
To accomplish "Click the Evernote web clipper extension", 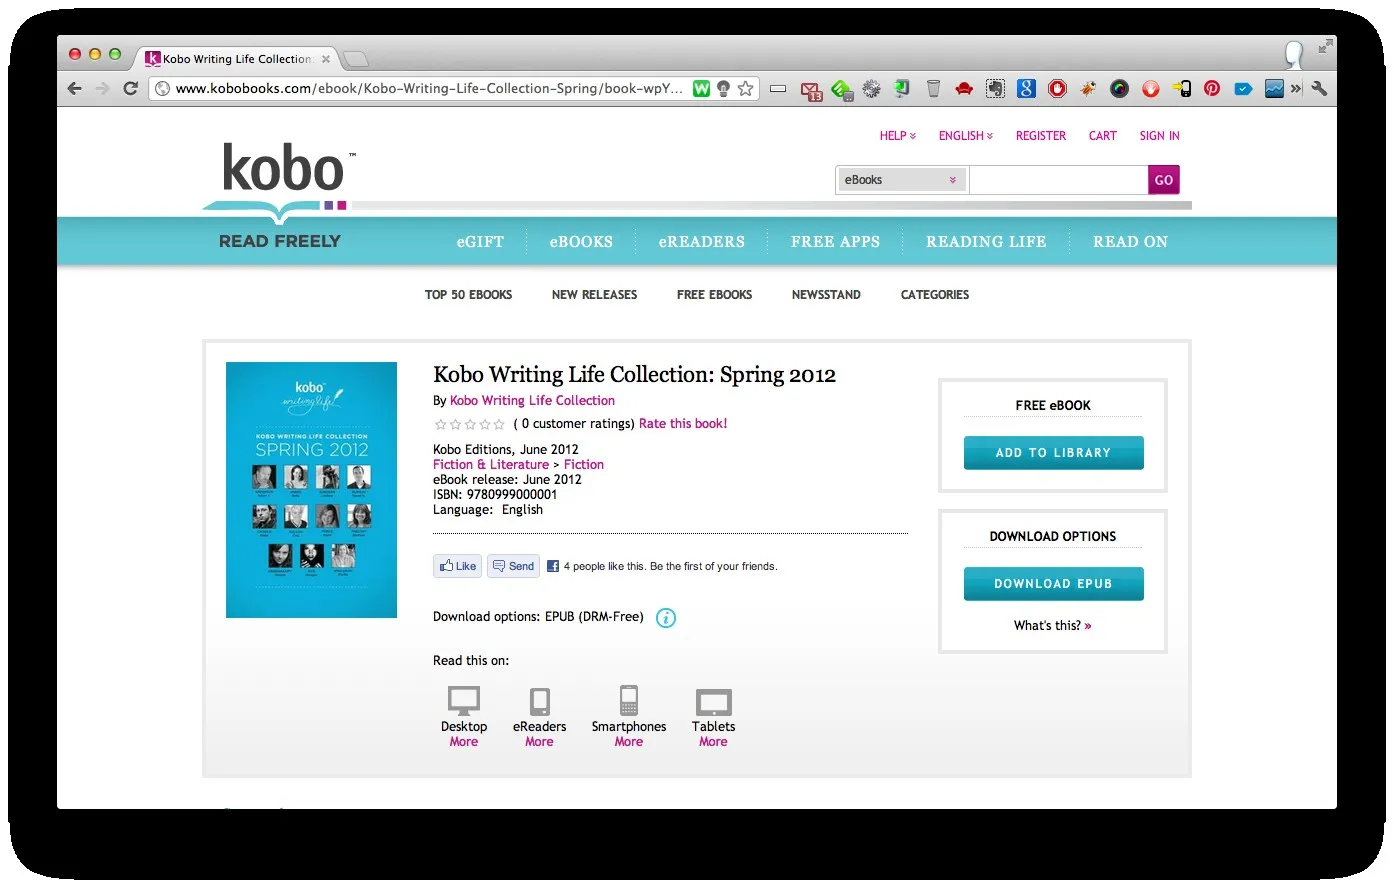I will click(x=995, y=89).
